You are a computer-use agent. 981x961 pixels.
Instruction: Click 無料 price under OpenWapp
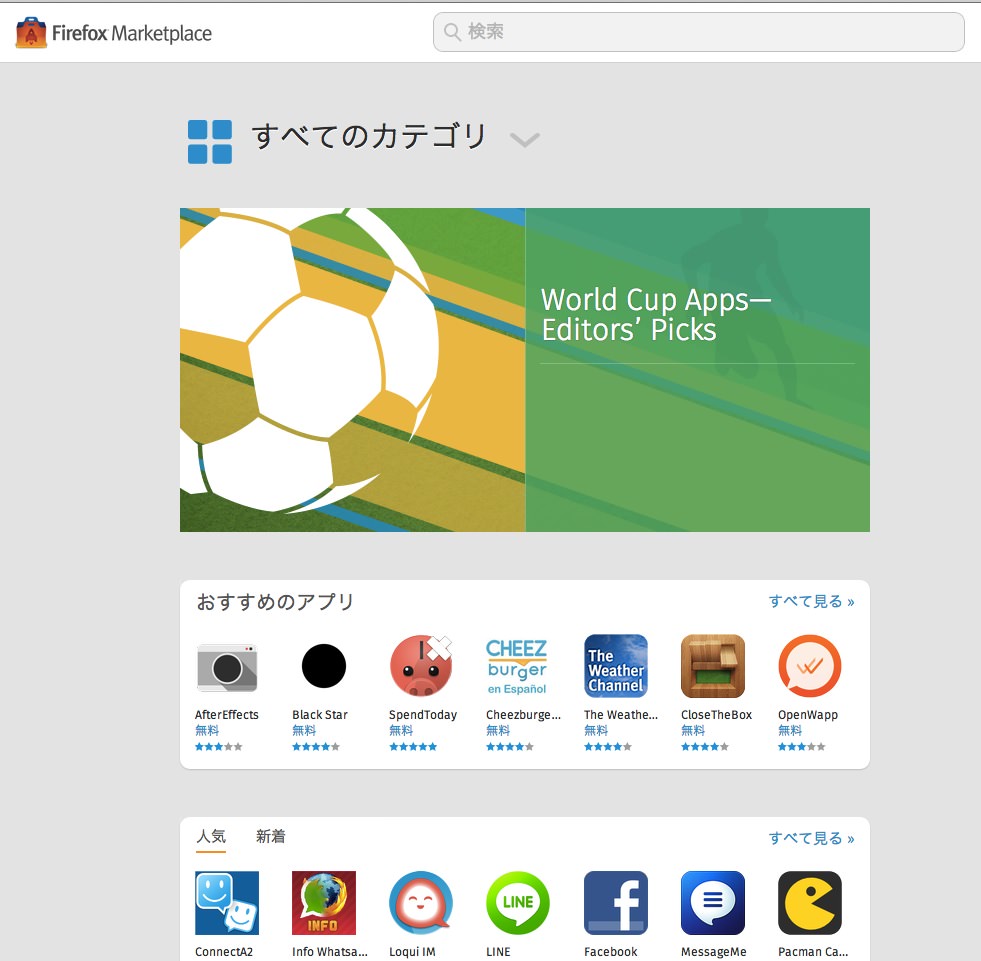[790, 730]
